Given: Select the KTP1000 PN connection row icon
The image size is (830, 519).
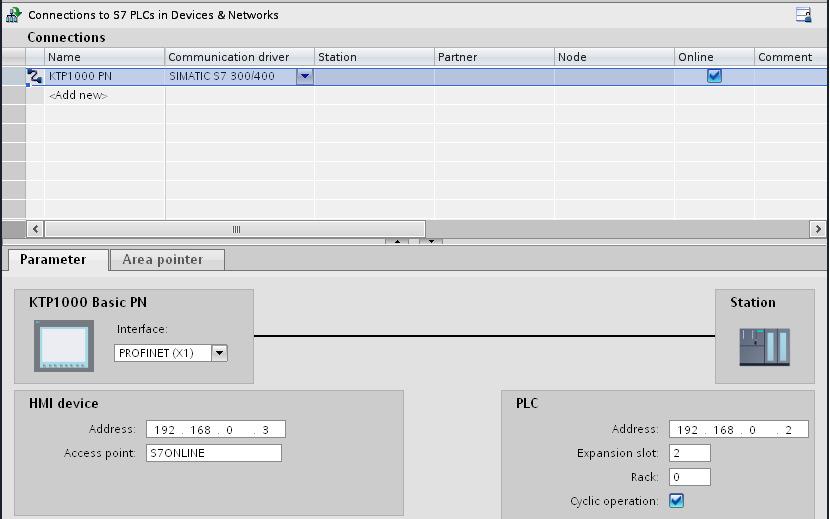Looking at the screenshot, I should (x=35, y=76).
